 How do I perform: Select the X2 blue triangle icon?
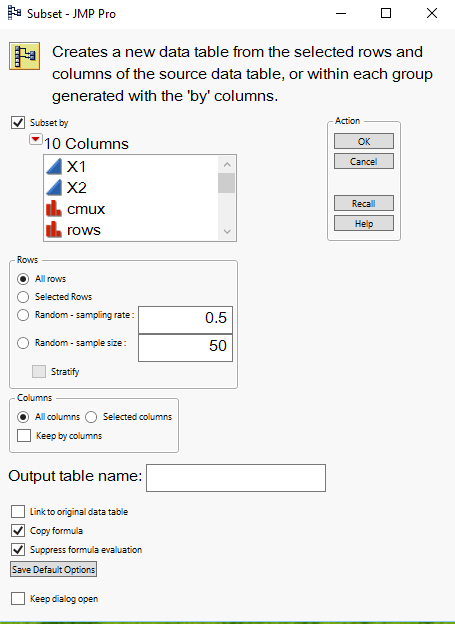(x=54, y=187)
